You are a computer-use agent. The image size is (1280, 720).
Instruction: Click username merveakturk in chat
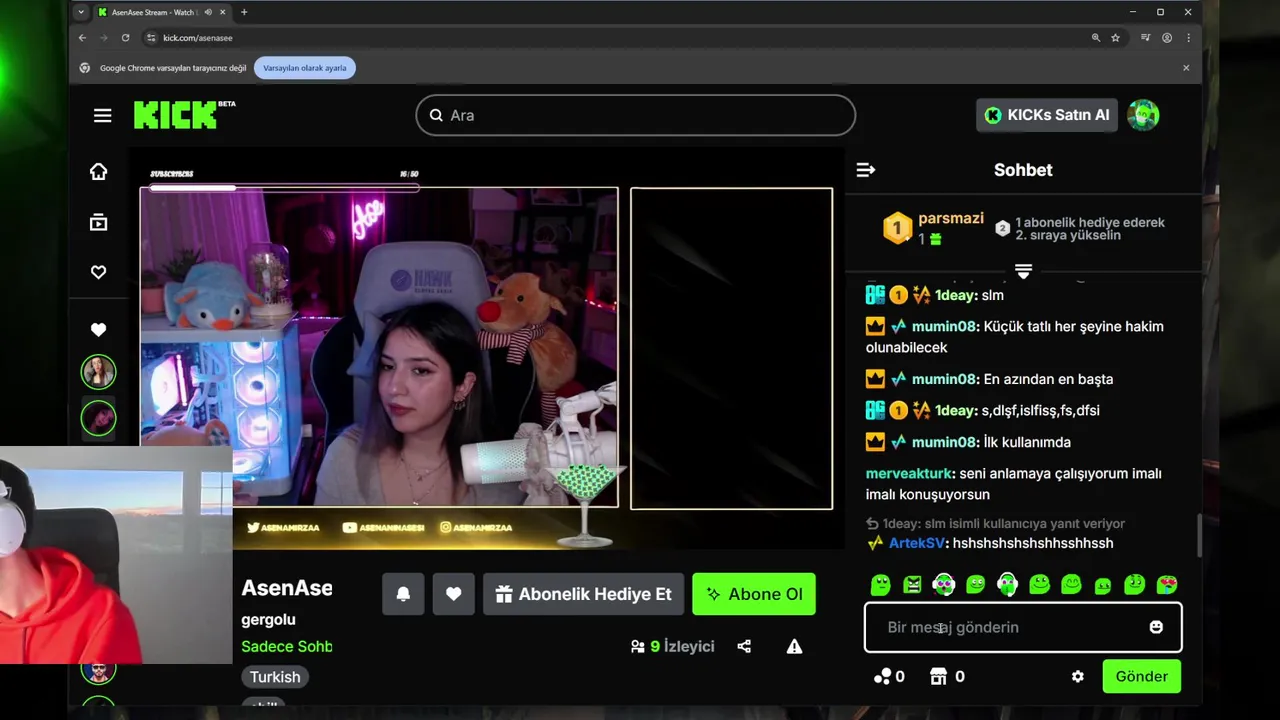click(909, 473)
